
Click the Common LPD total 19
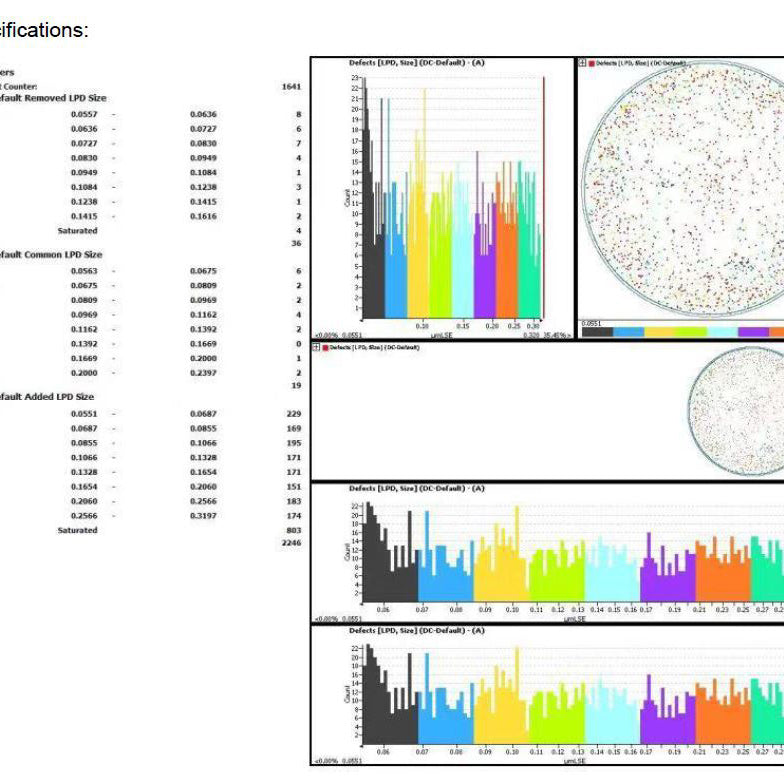(x=296, y=385)
